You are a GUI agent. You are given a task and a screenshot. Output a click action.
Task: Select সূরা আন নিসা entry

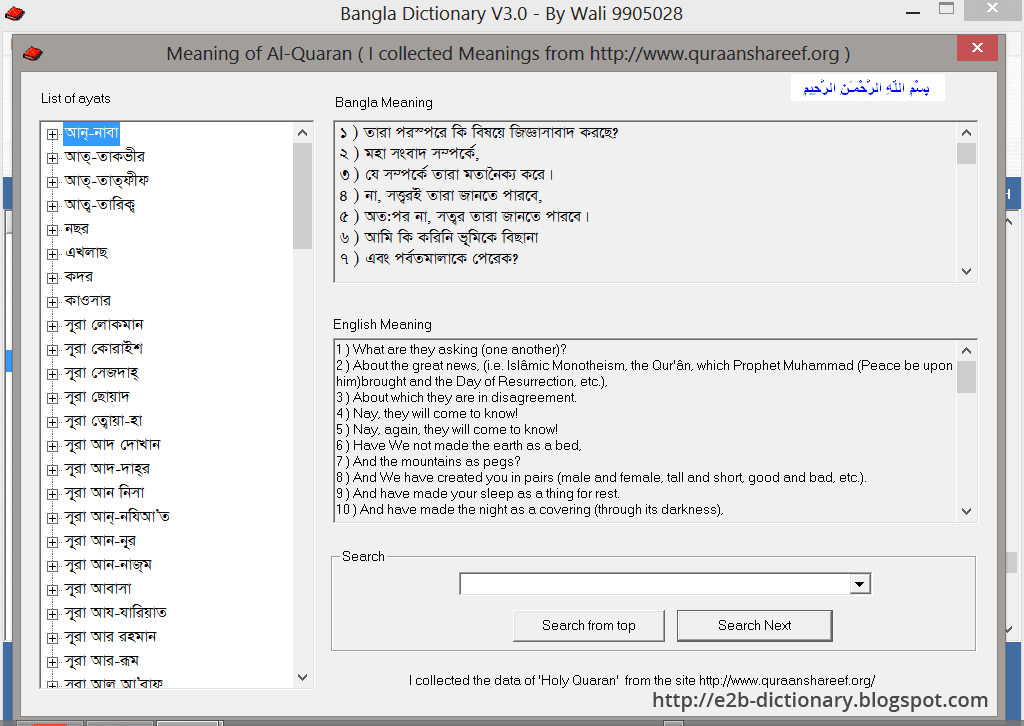[104, 493]
